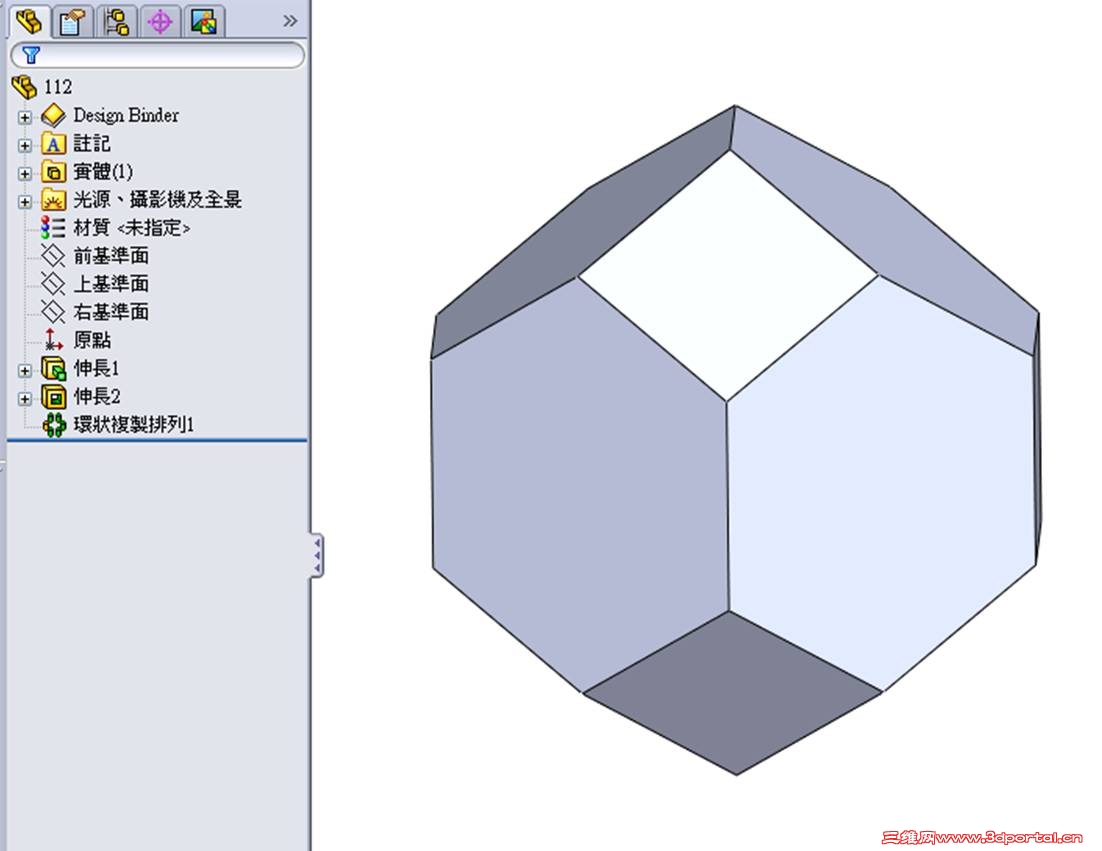Select the 前基準面 plane icon
This screenshot has height=851, width=1102.
tap(53, 256)
